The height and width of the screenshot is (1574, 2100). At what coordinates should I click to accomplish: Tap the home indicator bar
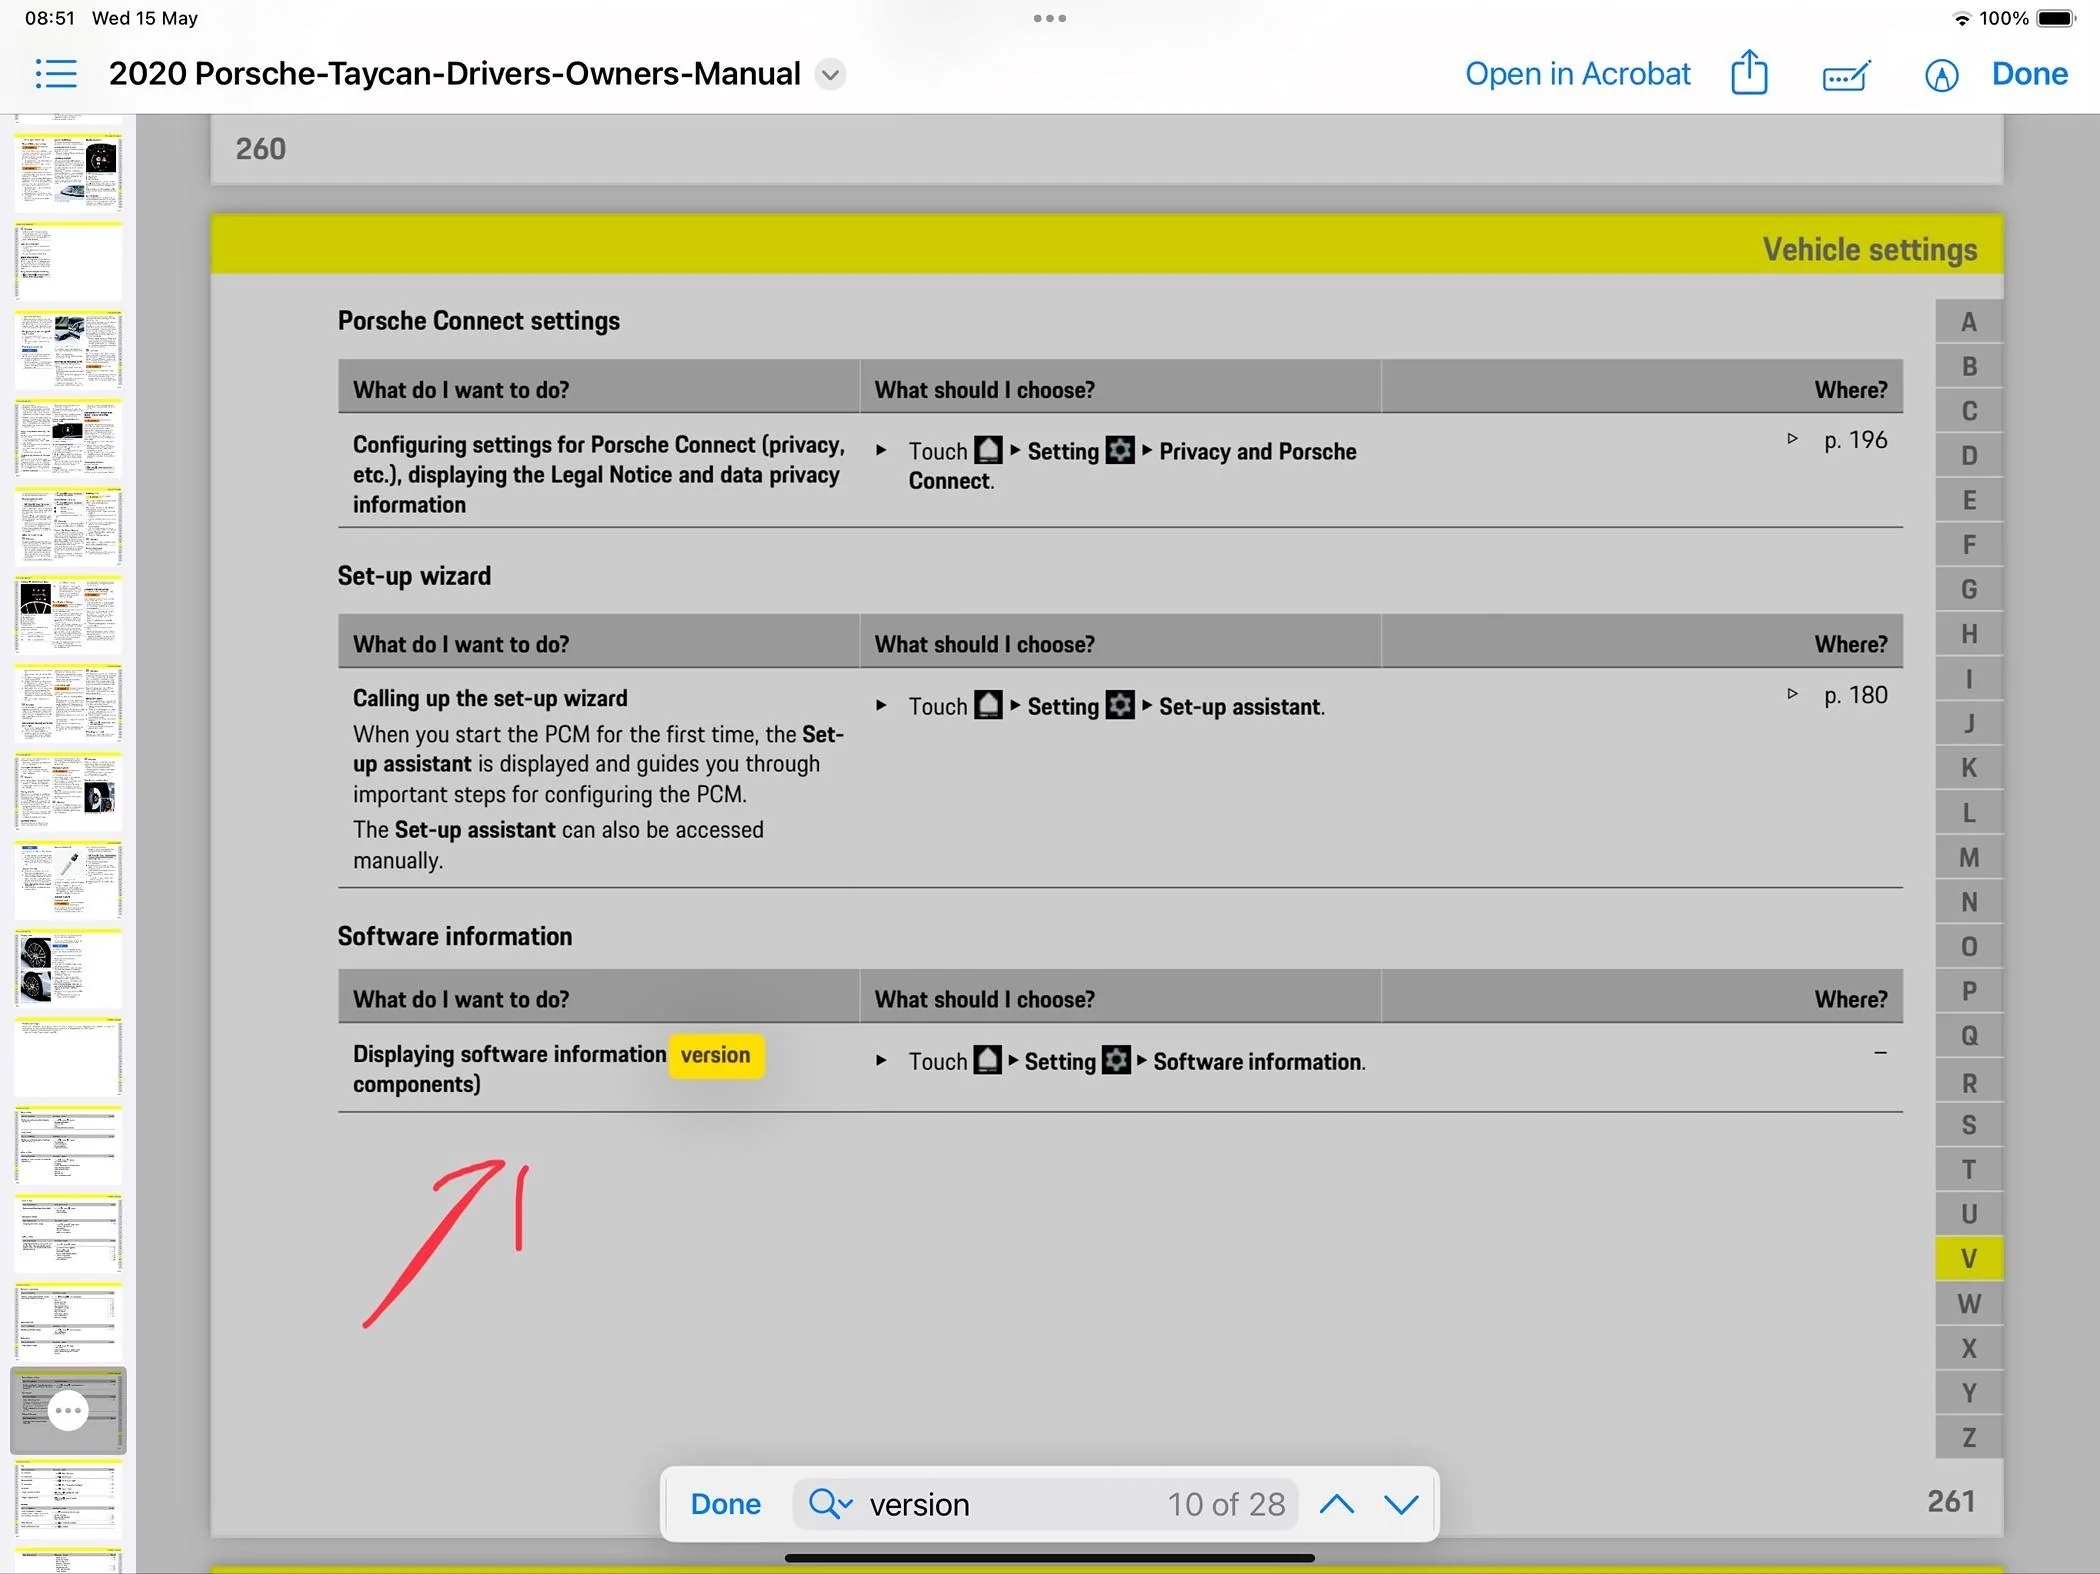tap(1049, 1557)
